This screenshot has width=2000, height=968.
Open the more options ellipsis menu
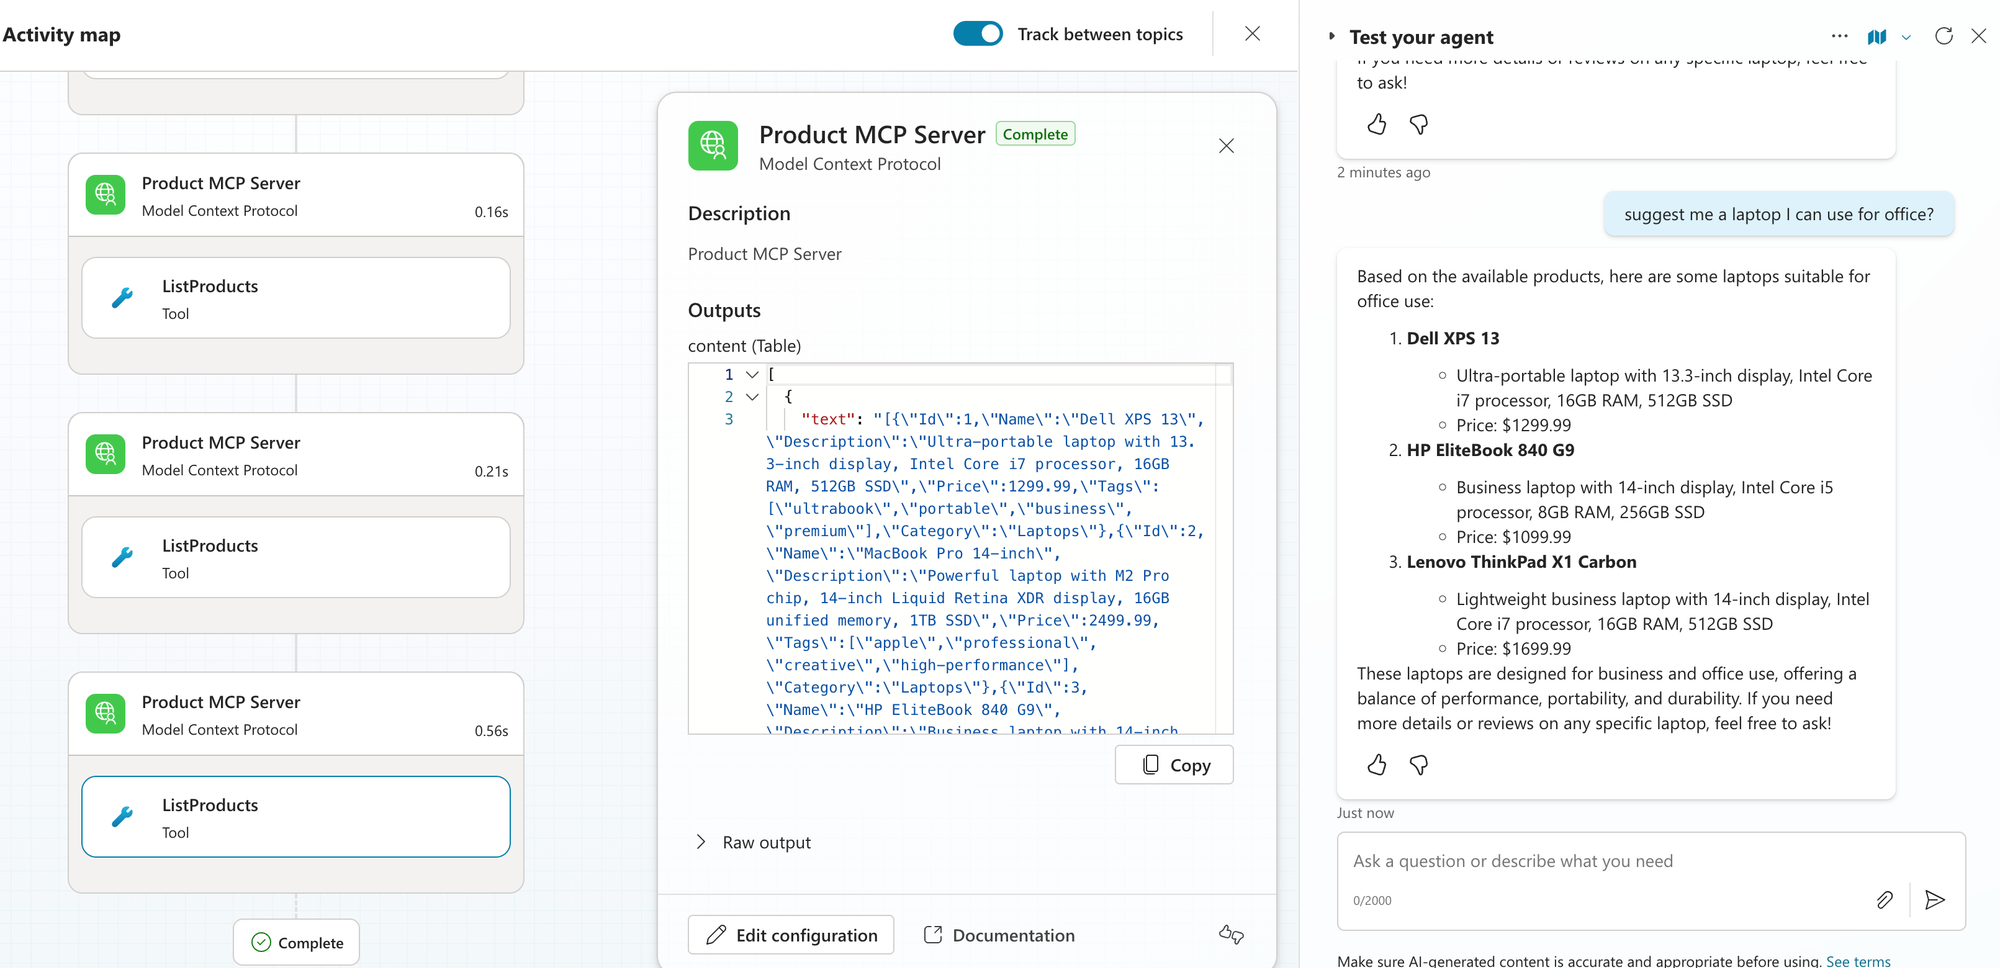click(1839, 36)
